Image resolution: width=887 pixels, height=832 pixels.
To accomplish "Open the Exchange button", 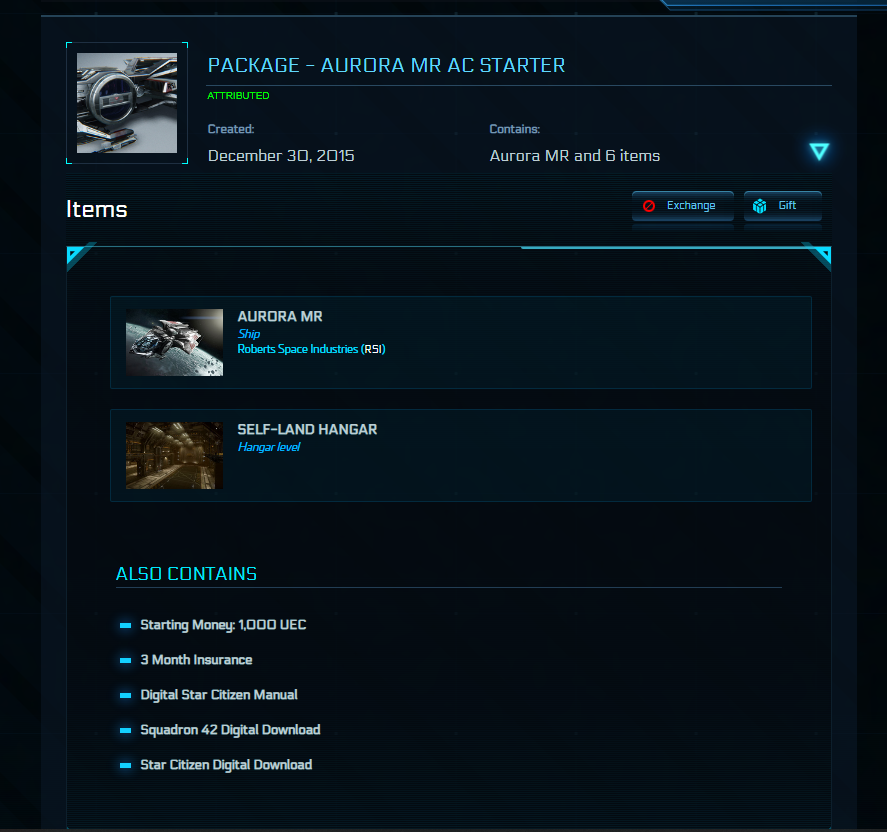I will point(683,206).
